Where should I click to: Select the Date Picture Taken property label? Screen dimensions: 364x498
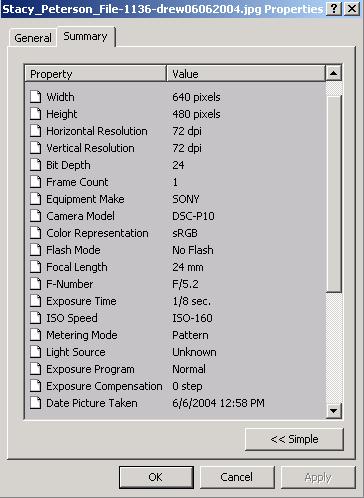pyautogui.click(x=92, y=403)
